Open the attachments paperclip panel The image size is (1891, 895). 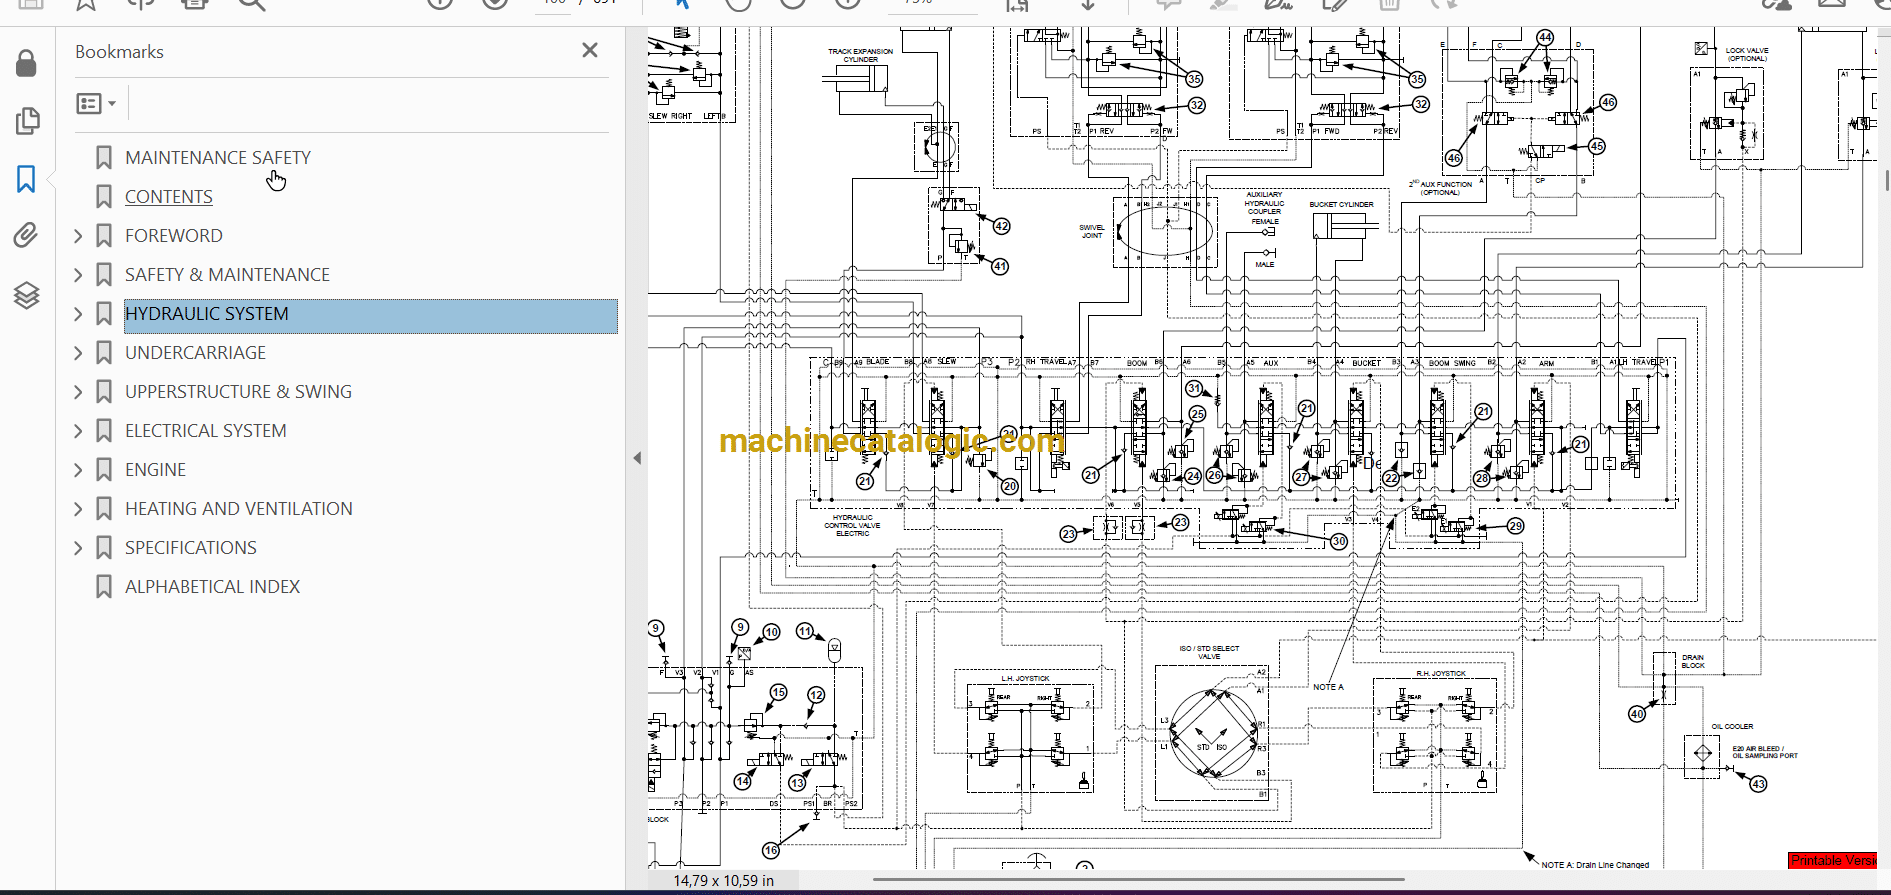pos(26,236)
